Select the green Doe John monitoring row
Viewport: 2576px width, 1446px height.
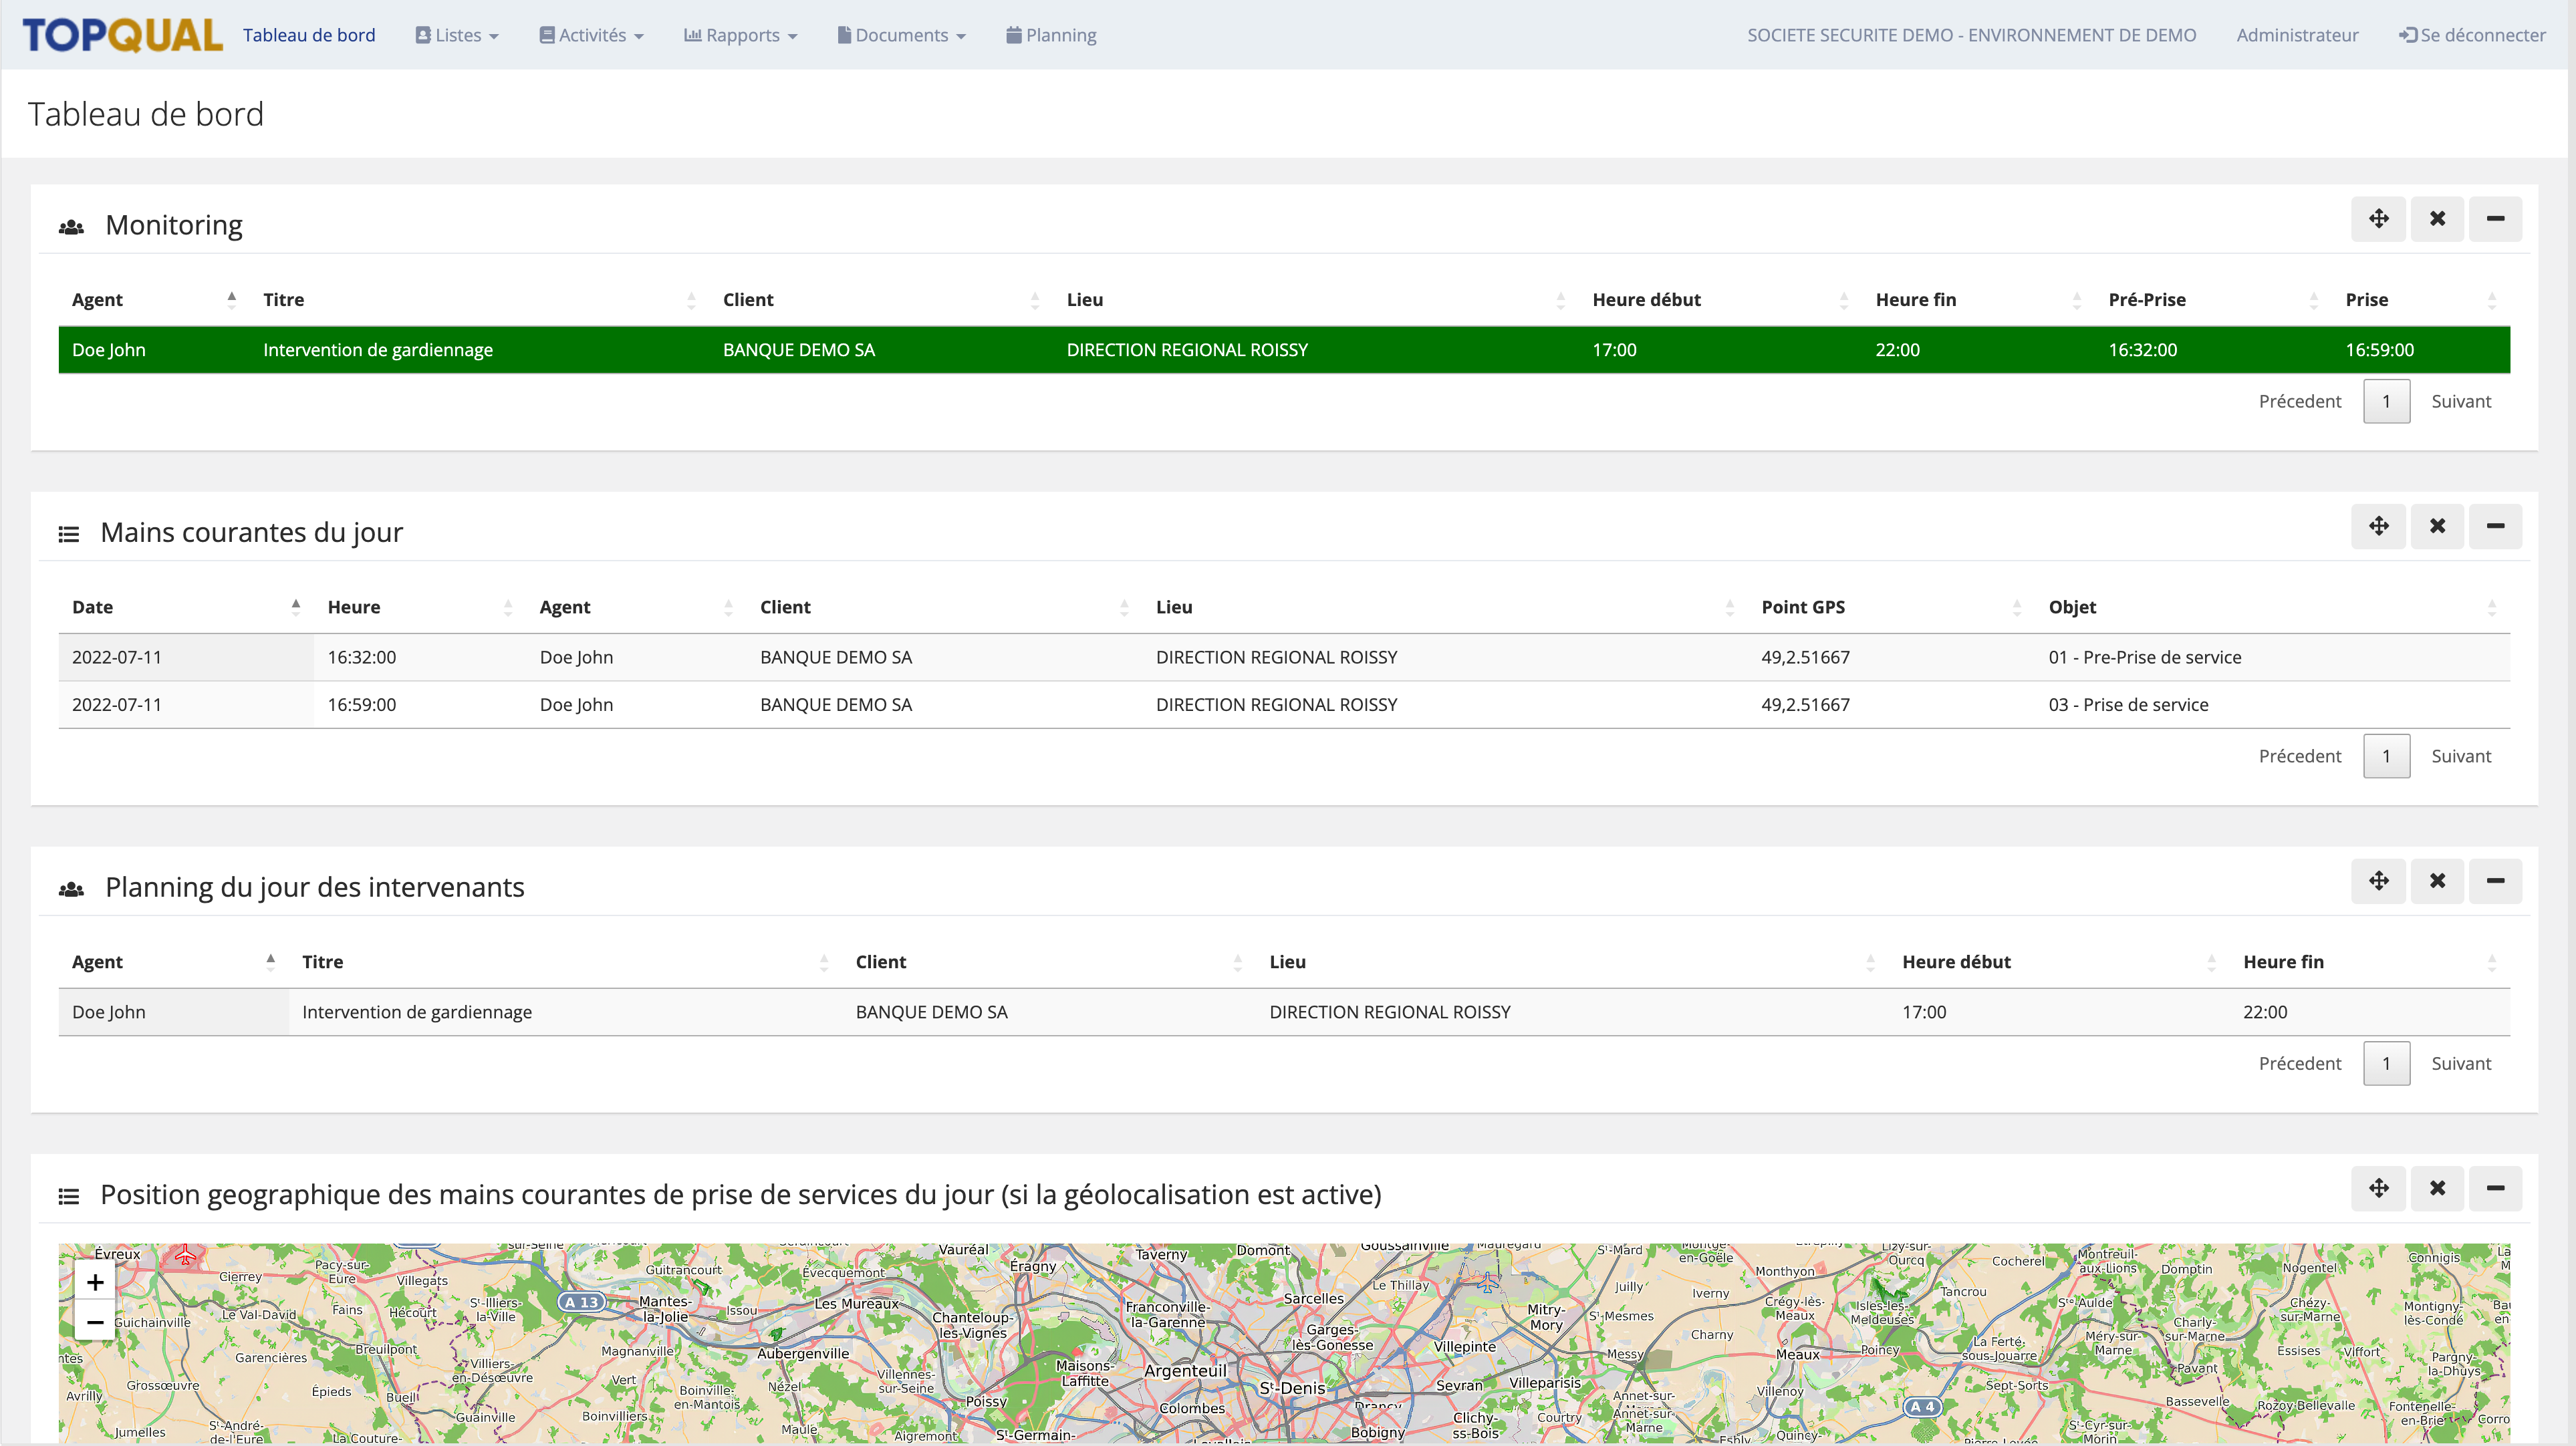(1283, 350)
